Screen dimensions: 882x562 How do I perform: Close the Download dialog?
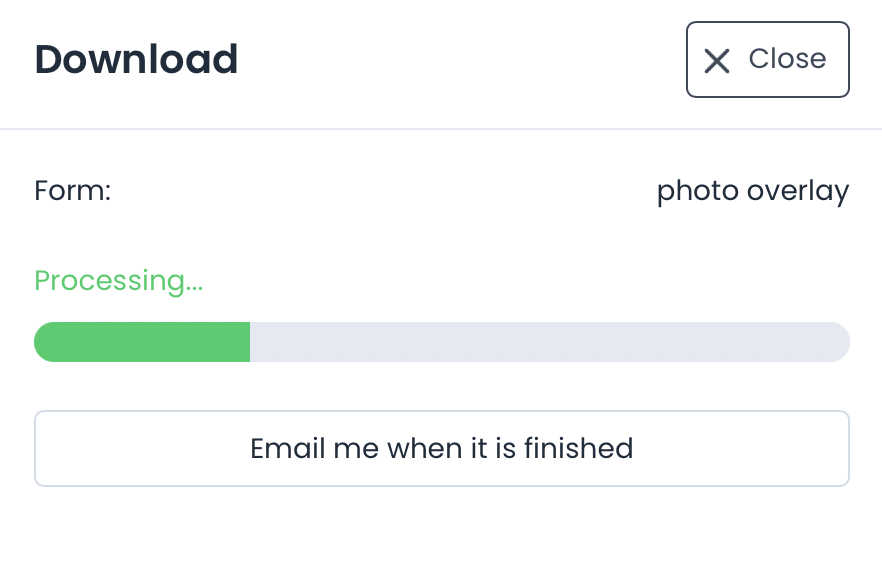click(767, 60)
